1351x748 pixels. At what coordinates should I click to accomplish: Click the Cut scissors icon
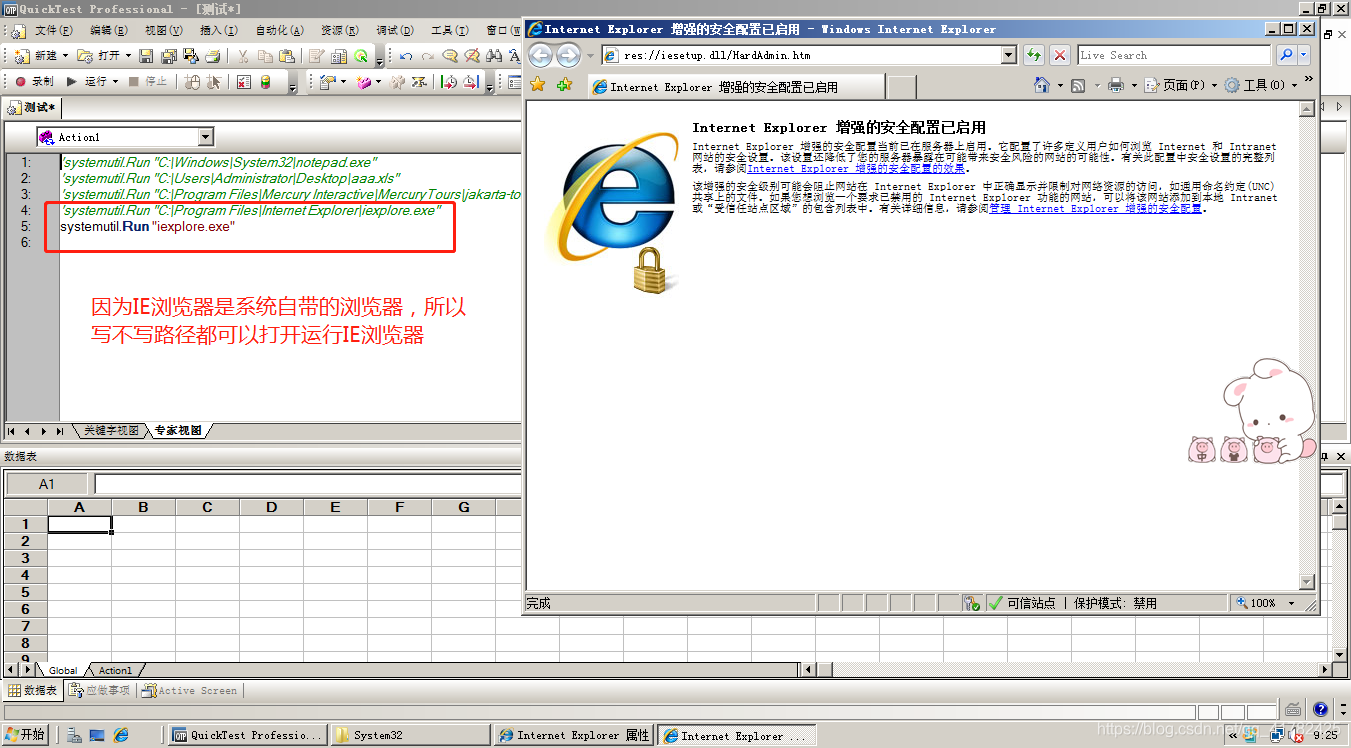[x=243, y=56]
